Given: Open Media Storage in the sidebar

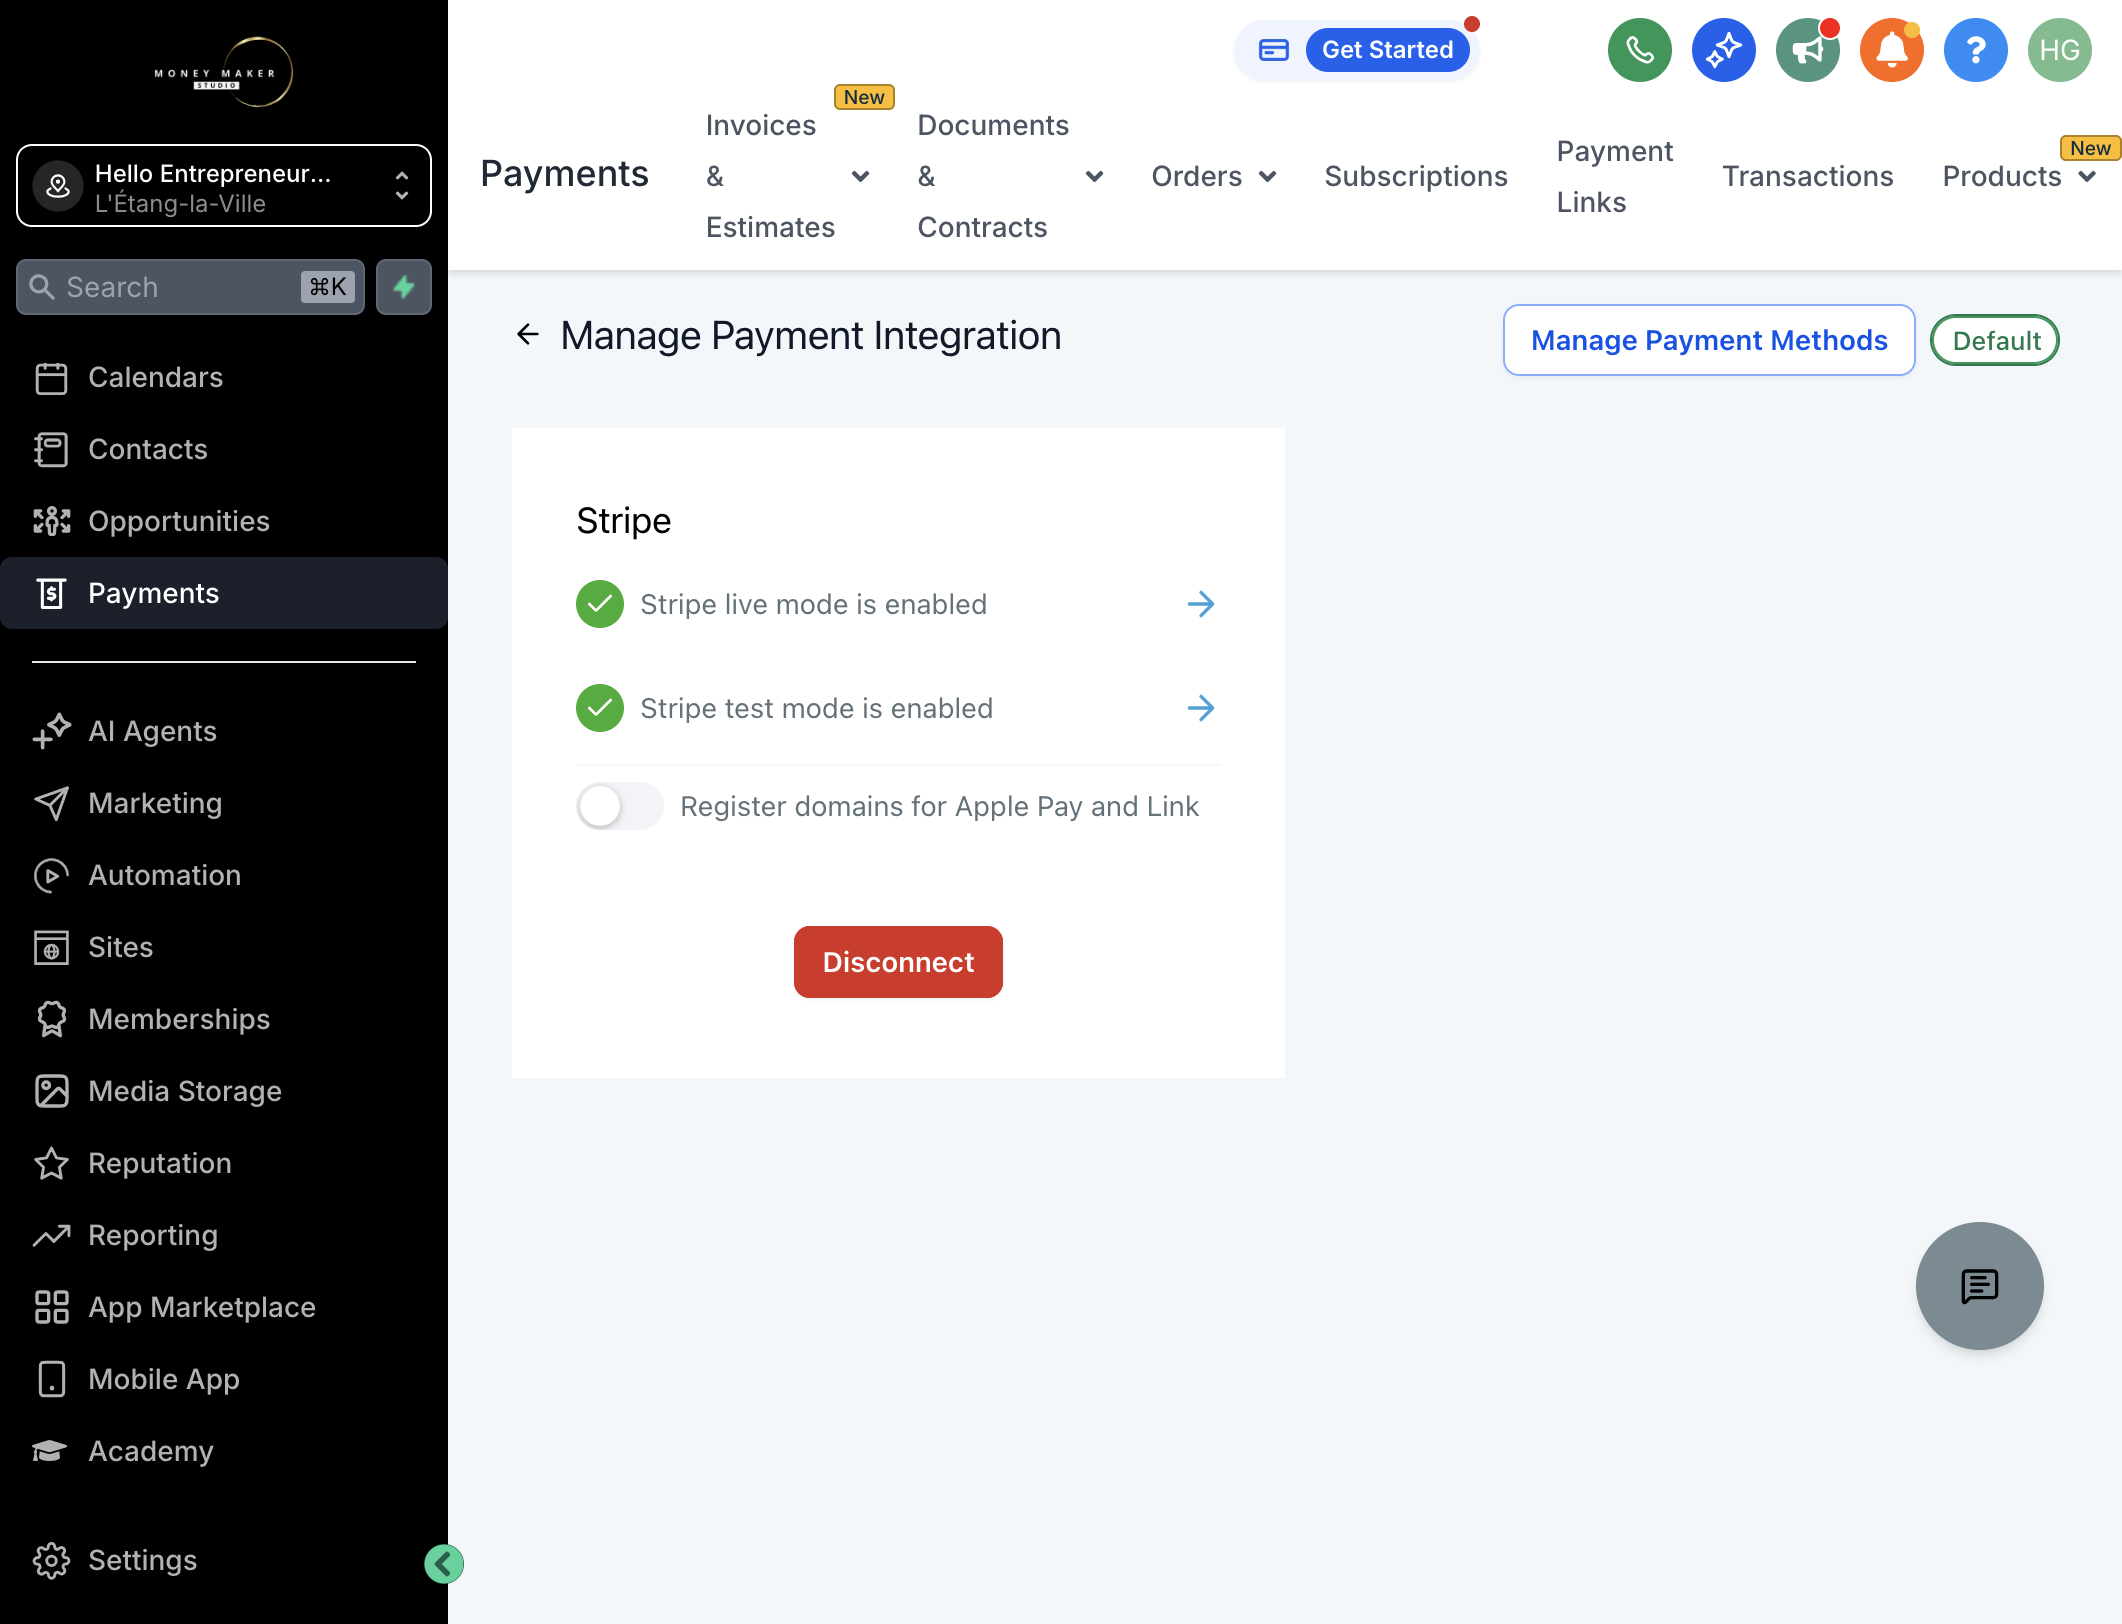Looking at the screenshot, I should point(224,1091).
